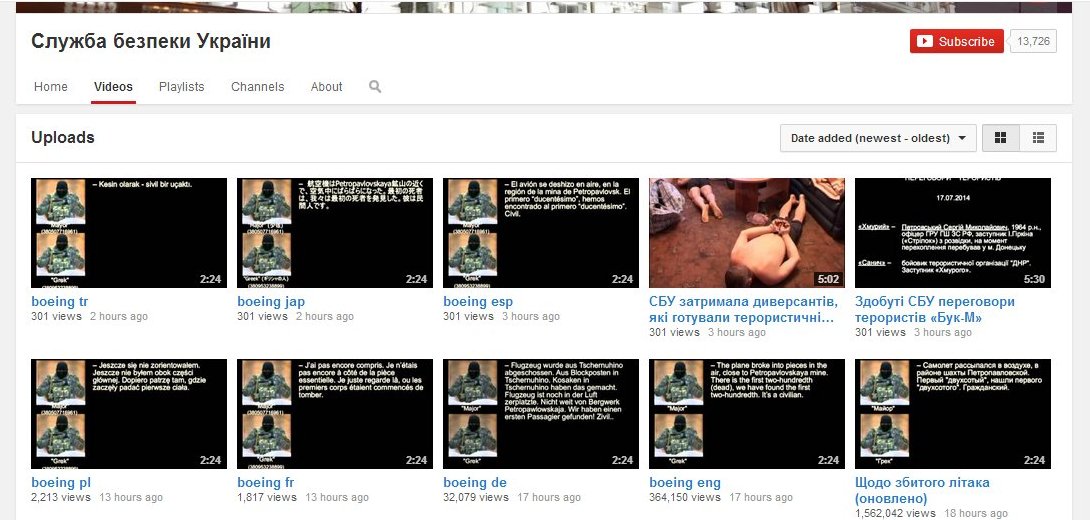Open the detained saboteurs video thumbnail
1090x520 pixels.
coord(747,233)
